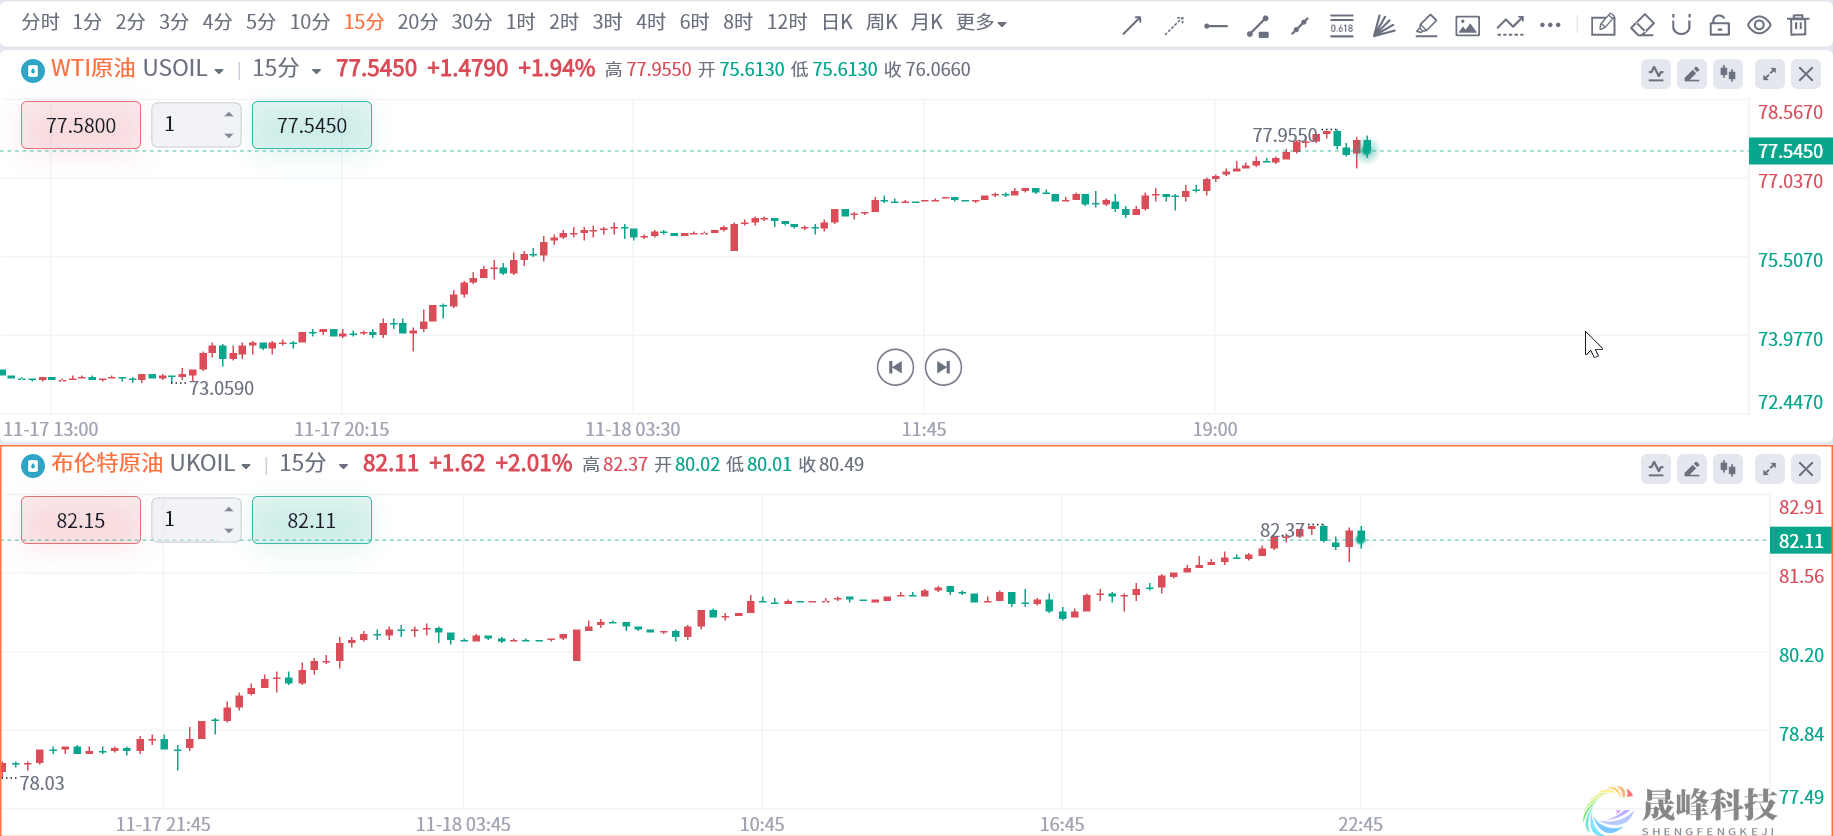Viewport: 1833px width, 836px height.
Task: Switch to the 30分 timeframe
Action: point(472,22)
